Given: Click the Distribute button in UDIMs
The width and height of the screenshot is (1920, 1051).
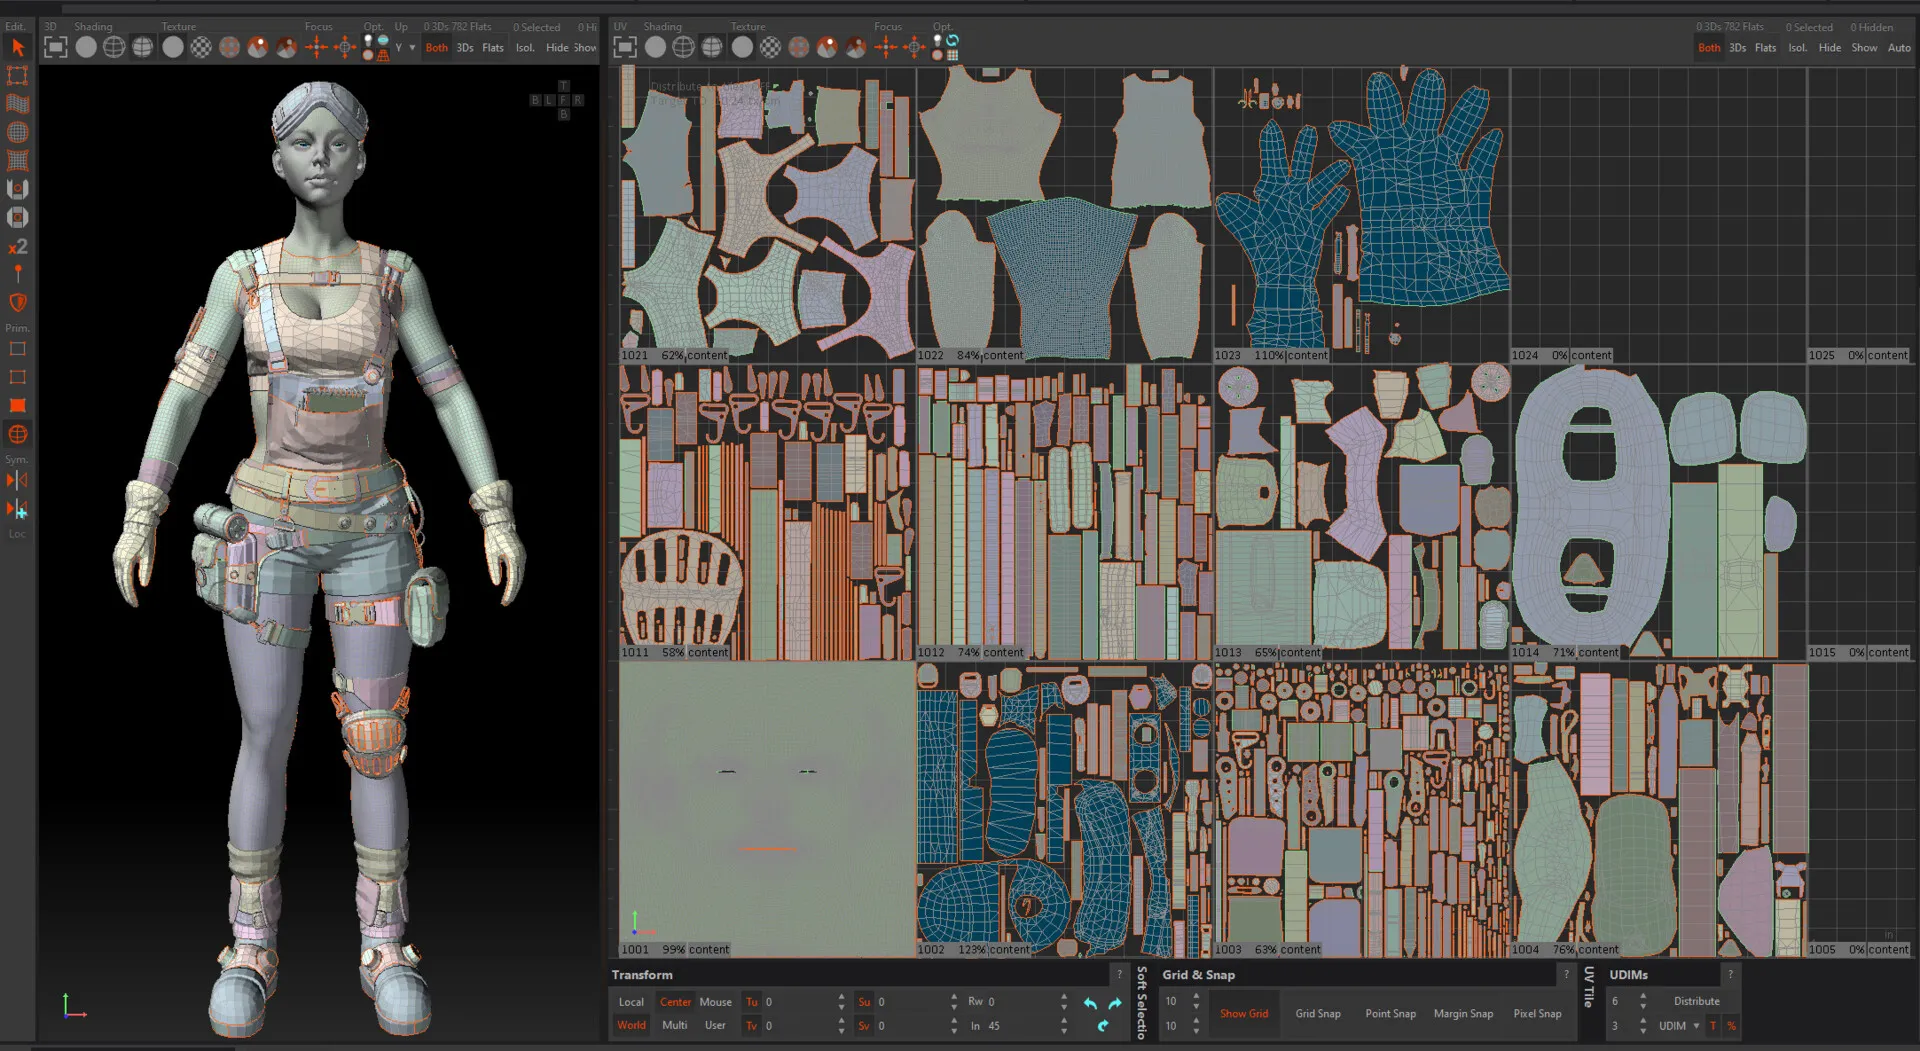Looking at the screenshot, I should tap(1696, 1001).
